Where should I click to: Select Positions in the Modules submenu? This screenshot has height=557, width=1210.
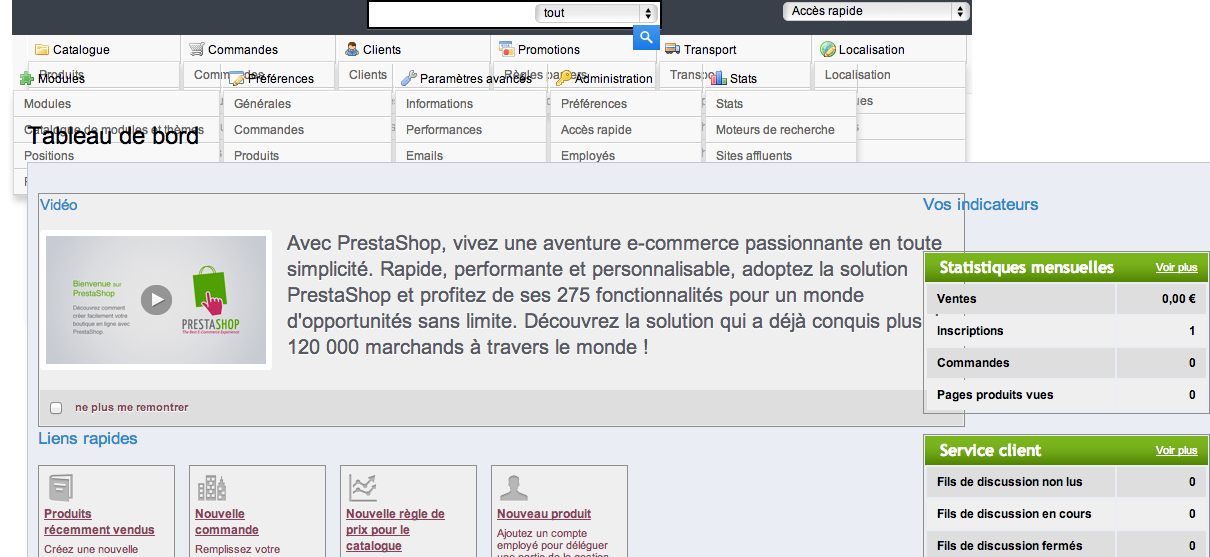[49, 156]
